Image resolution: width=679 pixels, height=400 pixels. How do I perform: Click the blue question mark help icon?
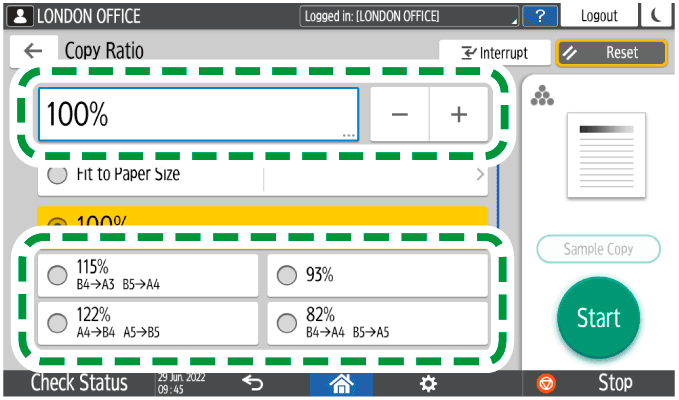540,16
